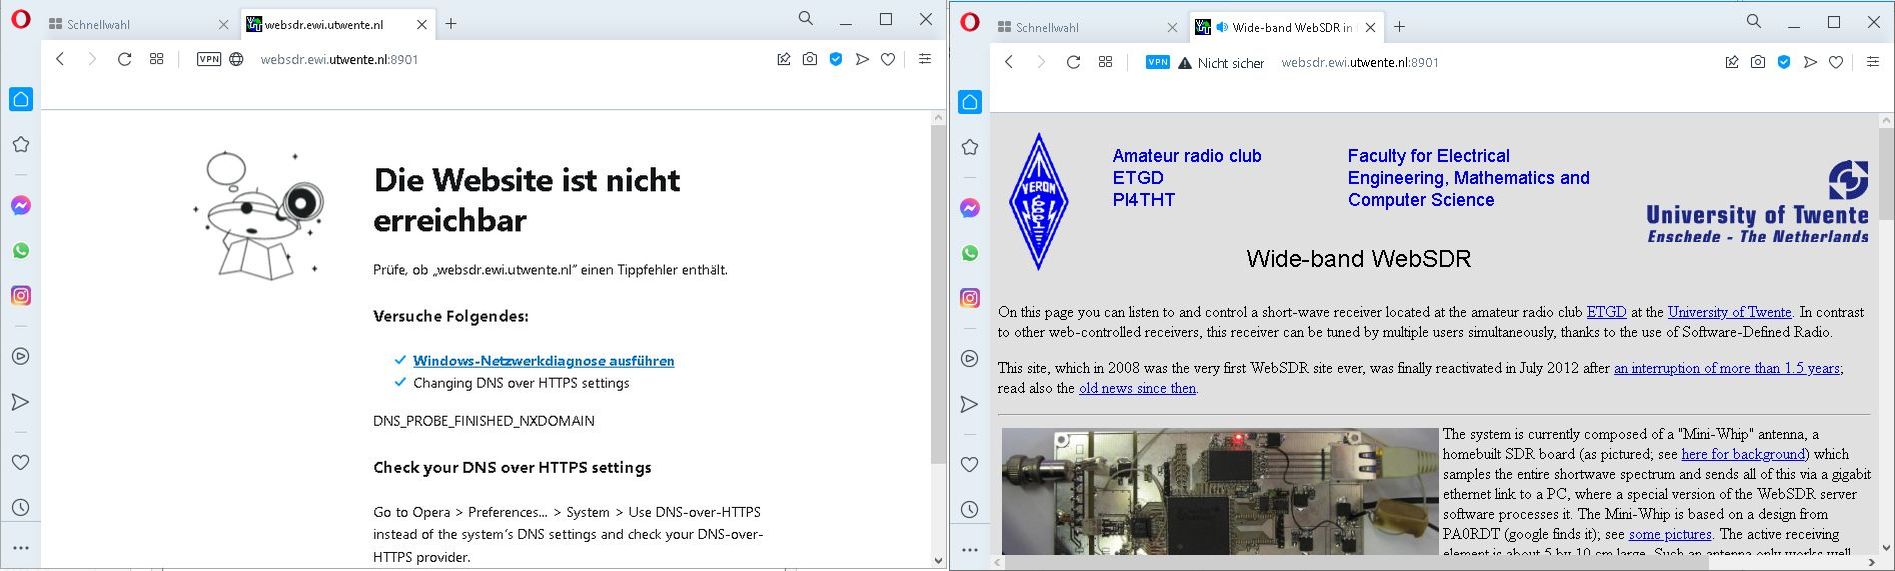Open WhatsApp in the left window sidebar
Screen dimensions: 1895x571
click(21, 251)
